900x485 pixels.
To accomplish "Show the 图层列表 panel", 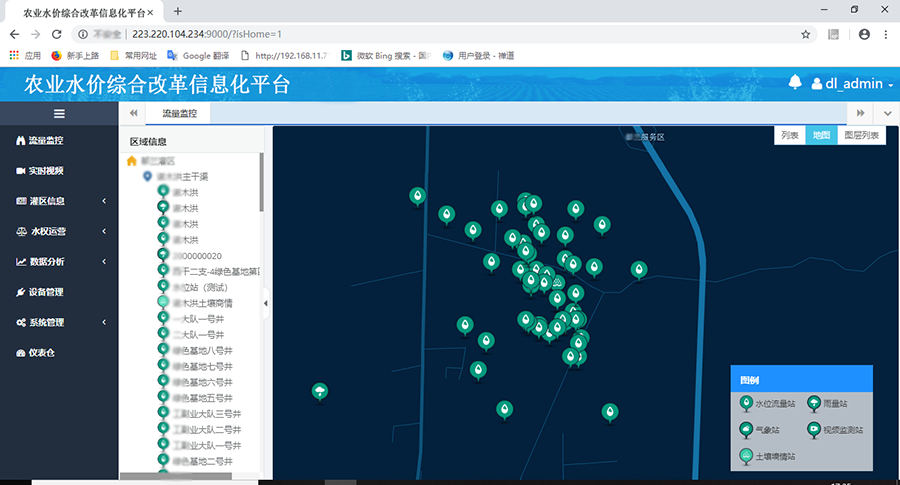I will [861, 135].
